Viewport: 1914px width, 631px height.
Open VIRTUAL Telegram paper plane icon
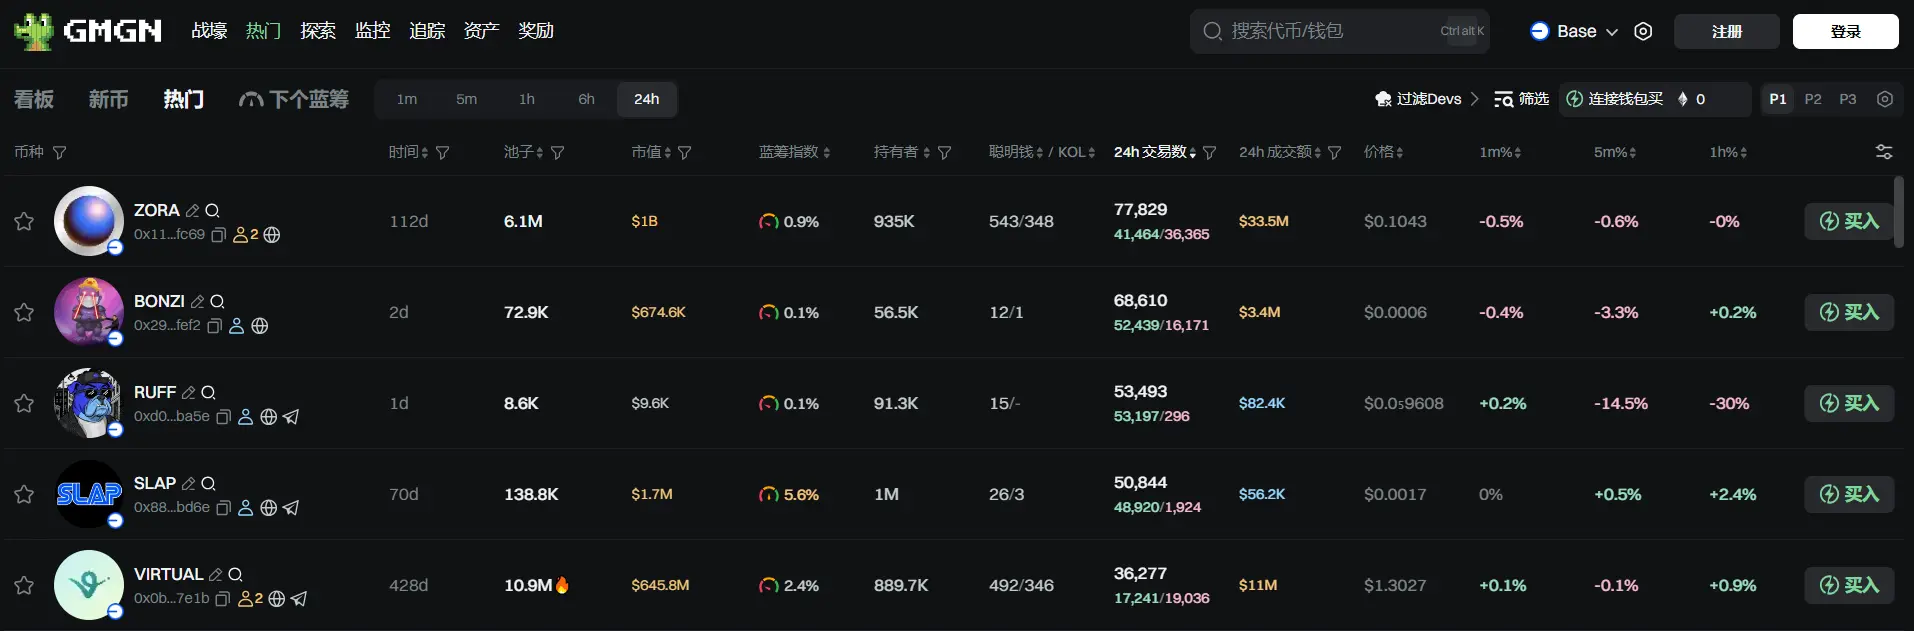click(299, 599)
